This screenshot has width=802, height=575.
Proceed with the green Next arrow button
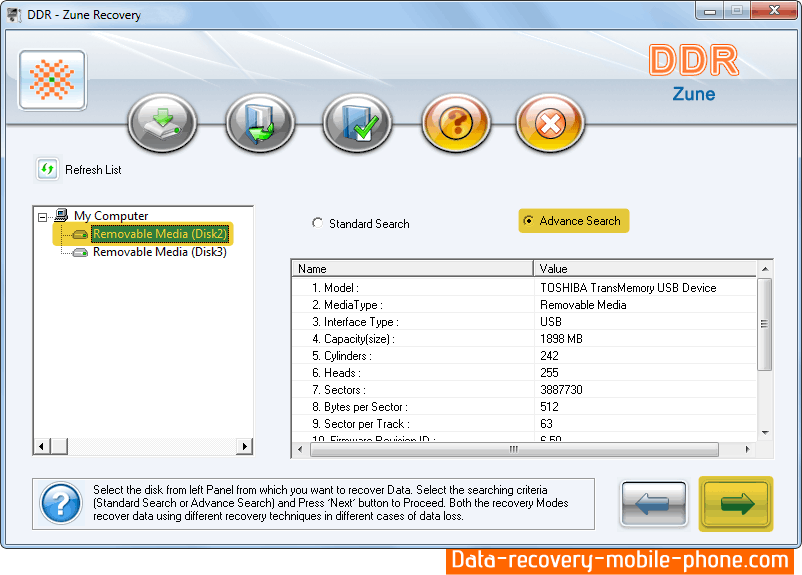736,504
